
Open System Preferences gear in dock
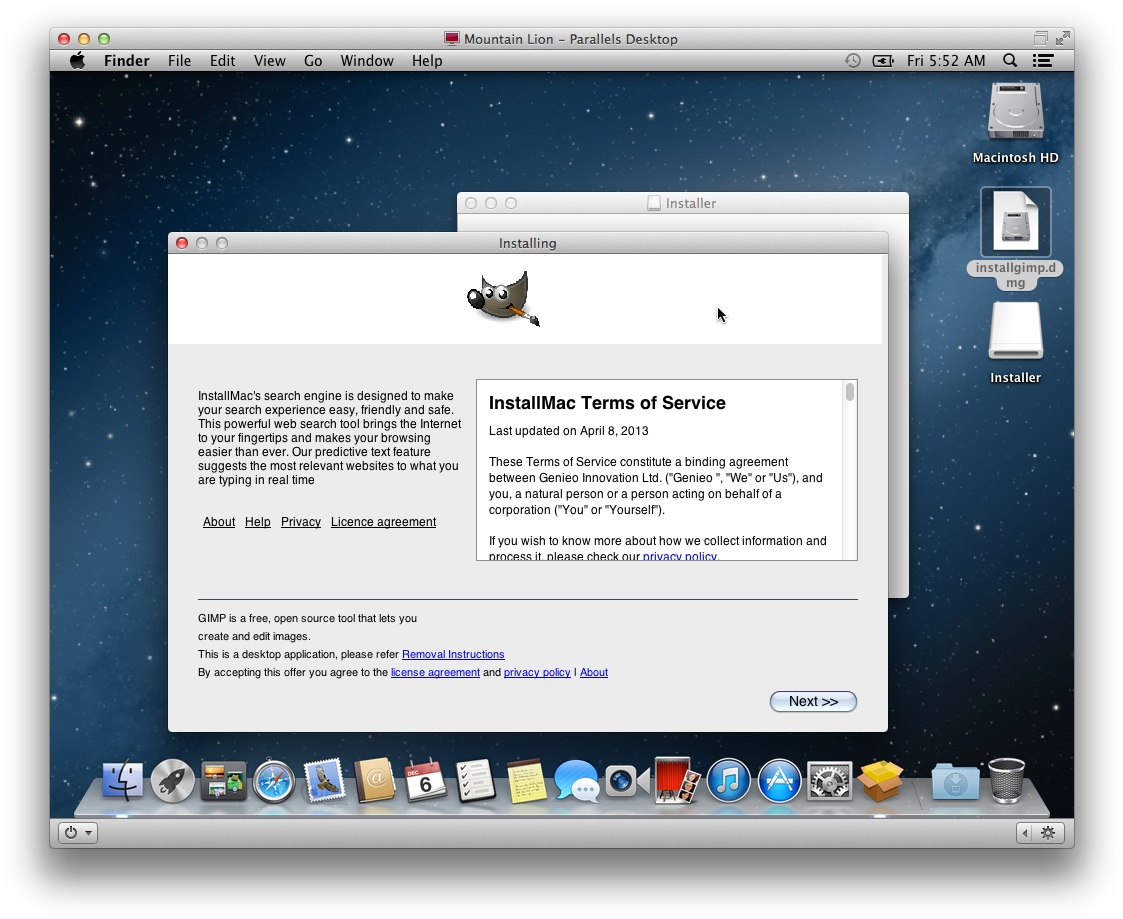click(x=829, y=780)
